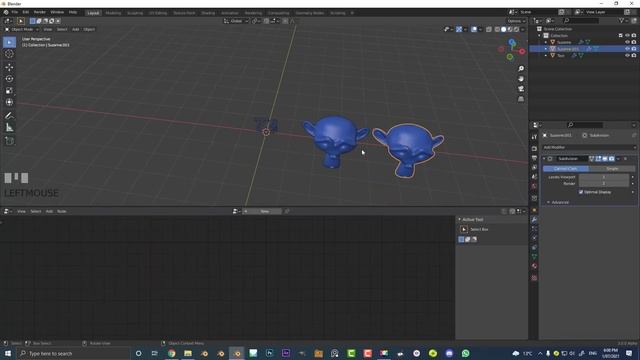Image resolution: width=640 pixels, height=360 pixels.
Task: Open the Add Modifier dropdown
Action: (x=589, y=147)
